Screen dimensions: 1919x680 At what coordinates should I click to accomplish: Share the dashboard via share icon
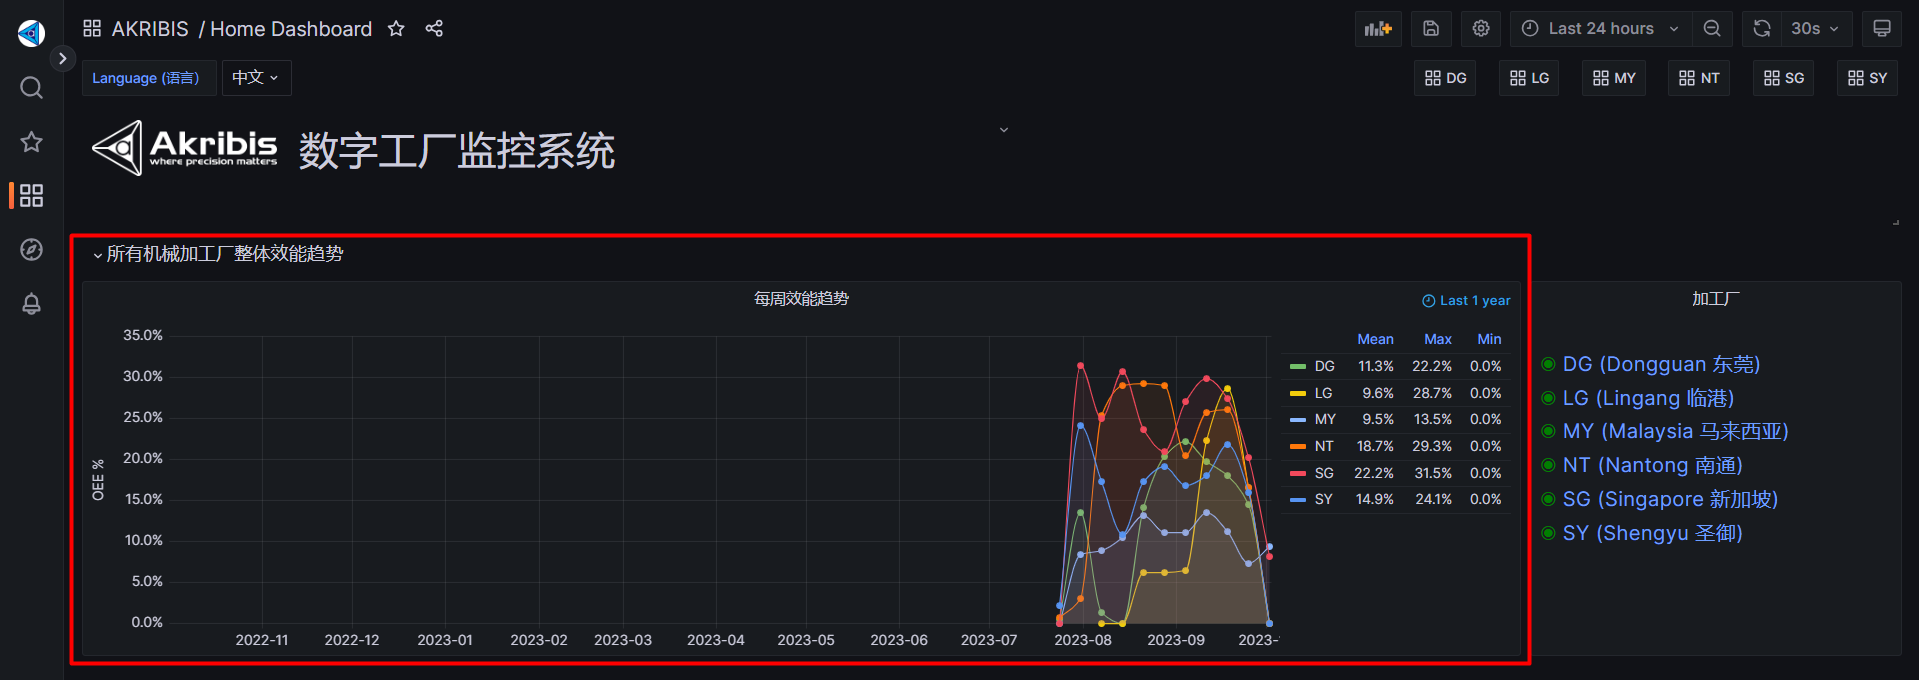(434, 29)
